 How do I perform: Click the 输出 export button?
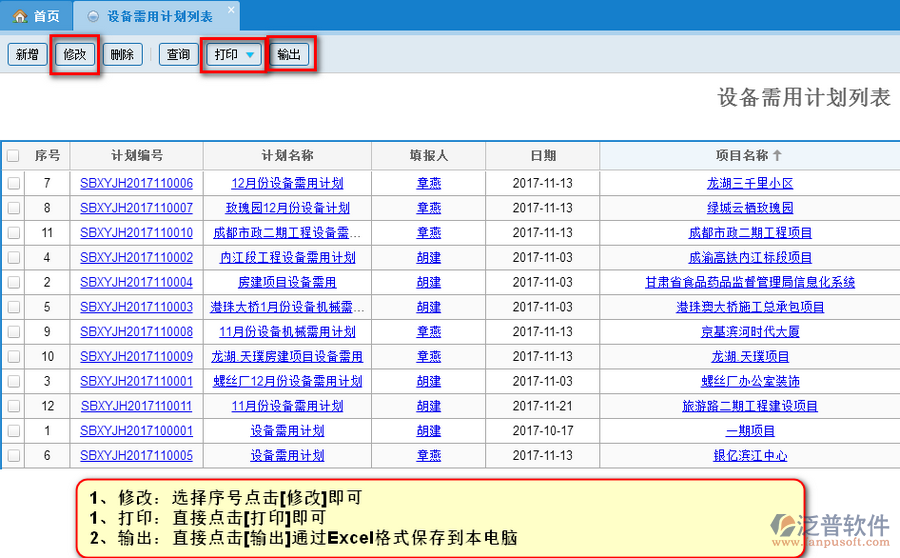coord(289,55)
